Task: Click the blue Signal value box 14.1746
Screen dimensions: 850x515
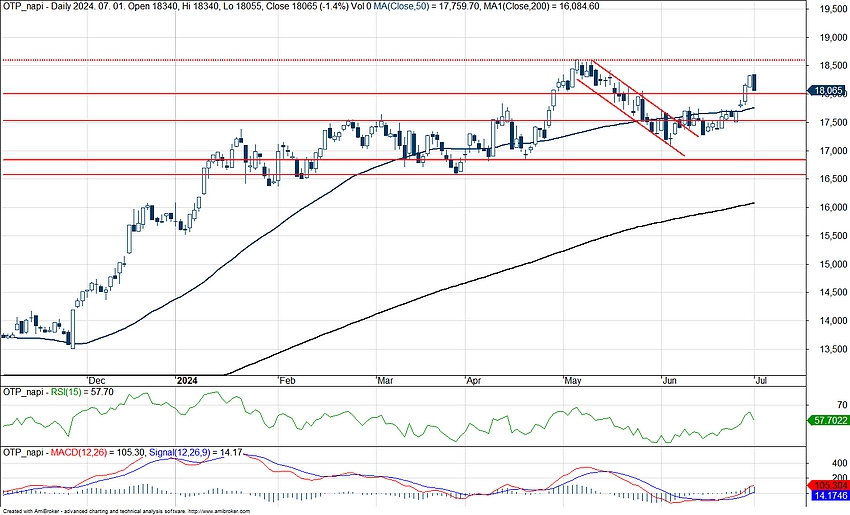Action: pyautogui.click(x=828, y=495)
